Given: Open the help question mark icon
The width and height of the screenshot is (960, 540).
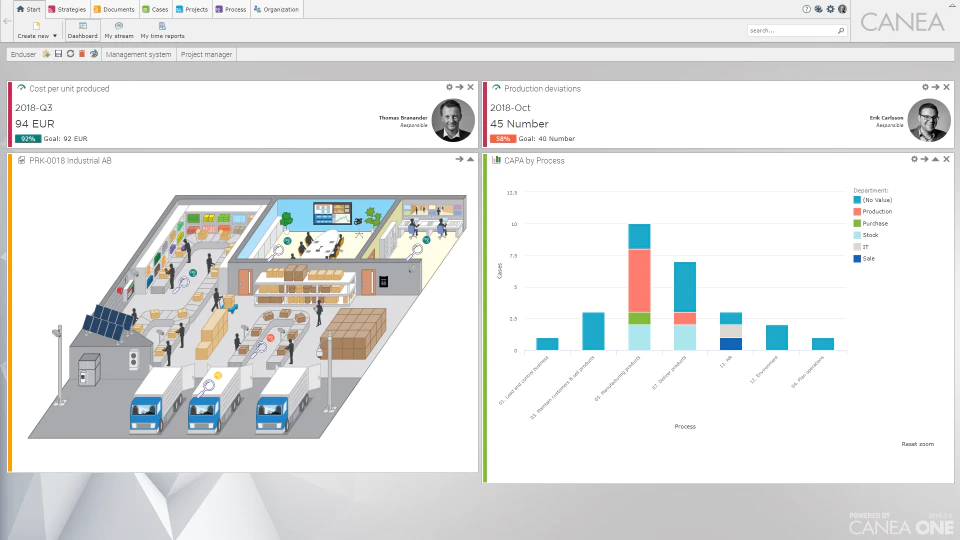Looking at the screenshot, I should (x=806, y=9).
